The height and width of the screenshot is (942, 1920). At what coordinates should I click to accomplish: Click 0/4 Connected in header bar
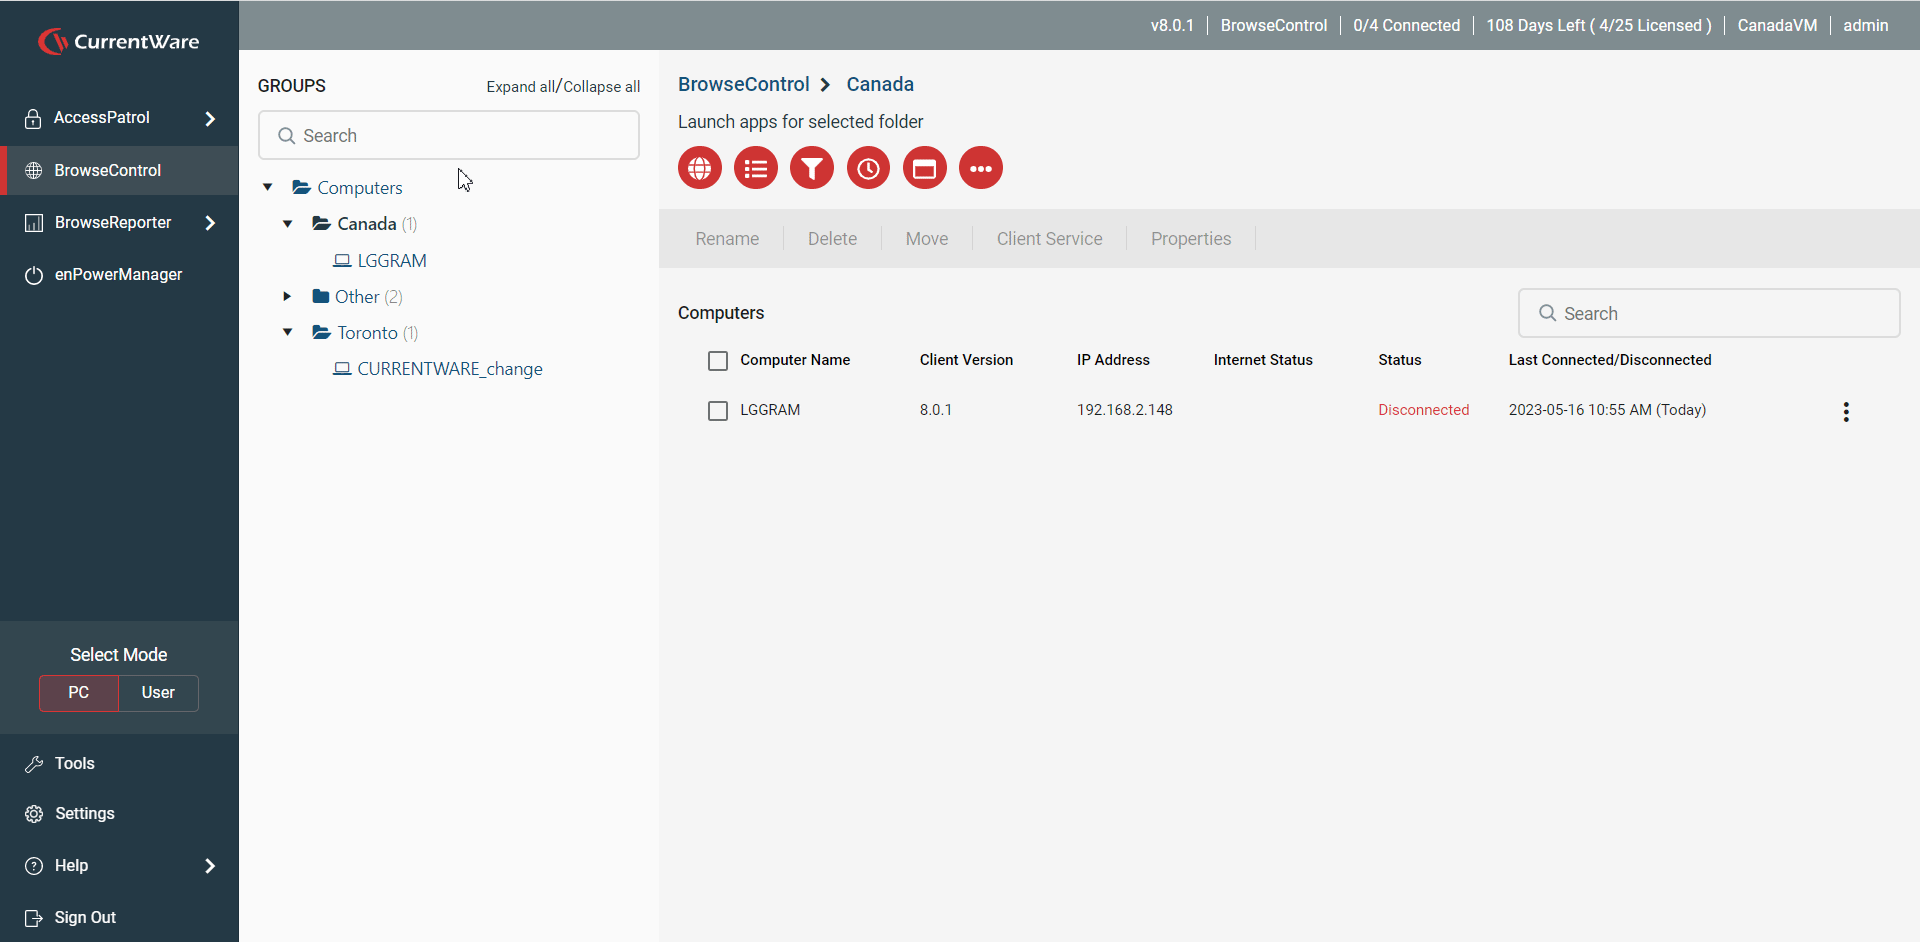(x=1406, y=26)
